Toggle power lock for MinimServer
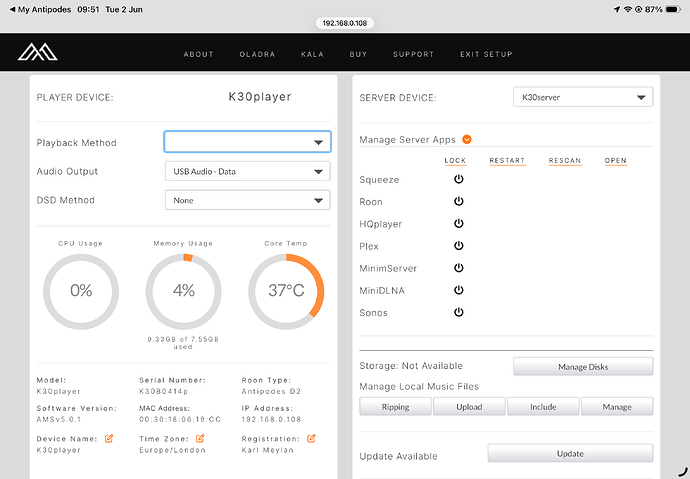The height and width of the screenshot is (479, 690). pos(459,267)
